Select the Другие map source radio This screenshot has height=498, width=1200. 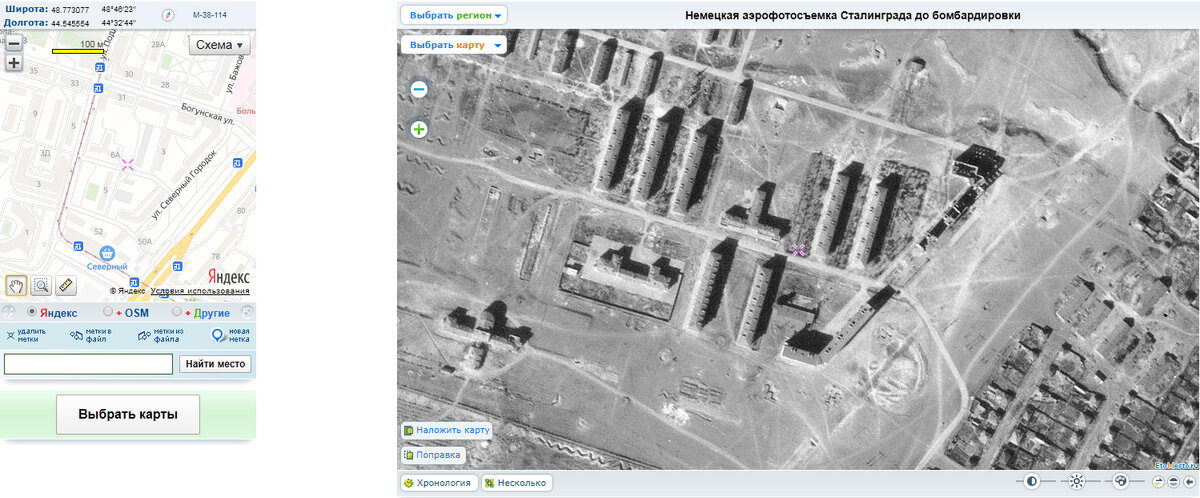(177, 312)
